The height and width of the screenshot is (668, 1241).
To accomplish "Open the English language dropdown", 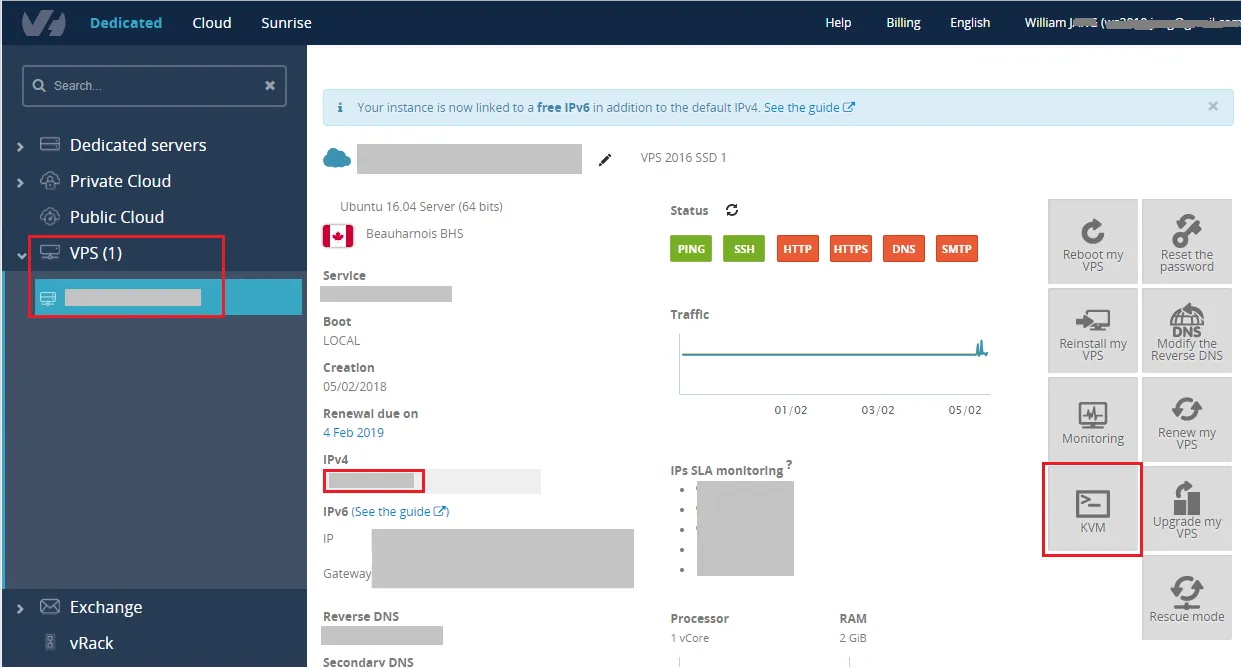I will tap(970, 22).
